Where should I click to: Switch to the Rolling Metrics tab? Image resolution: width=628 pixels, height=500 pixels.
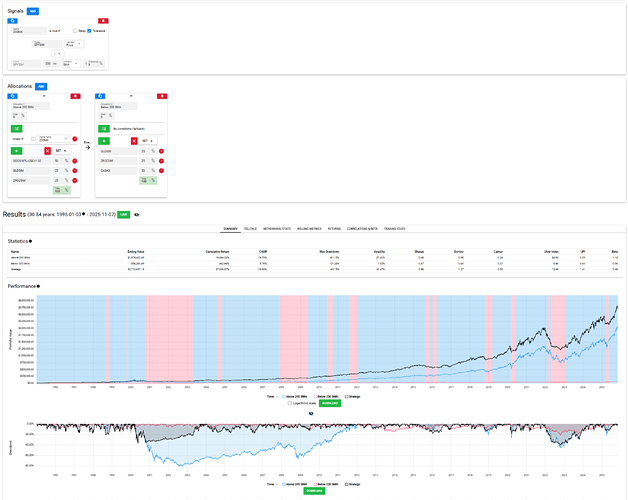point(309,229)
